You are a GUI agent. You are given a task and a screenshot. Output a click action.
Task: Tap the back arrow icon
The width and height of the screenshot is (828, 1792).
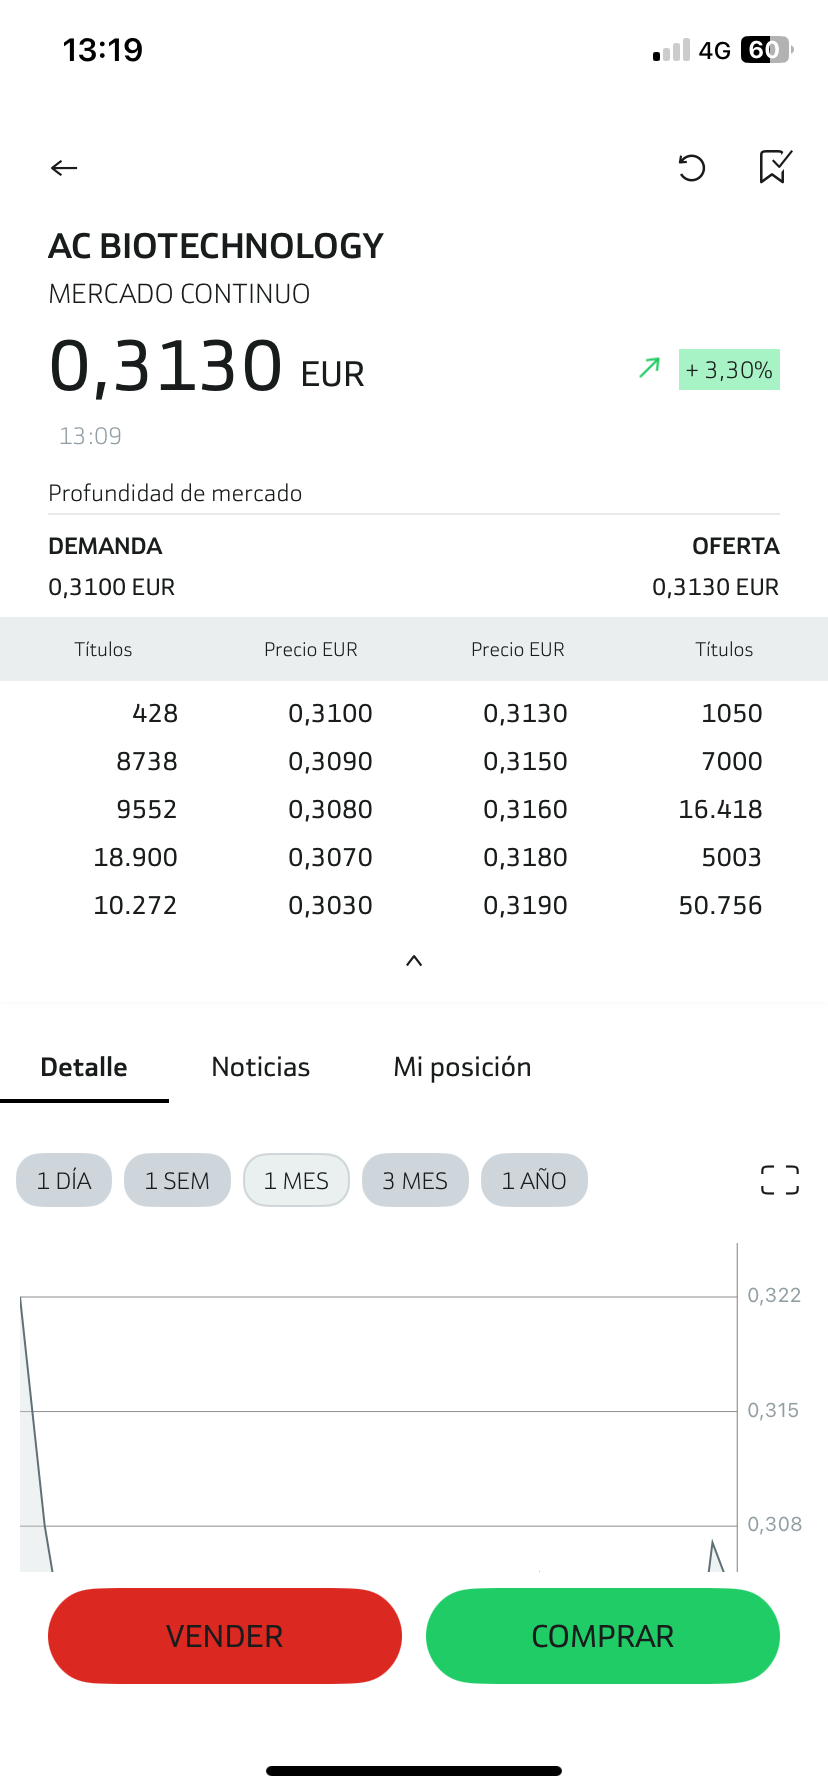(64, 168)
